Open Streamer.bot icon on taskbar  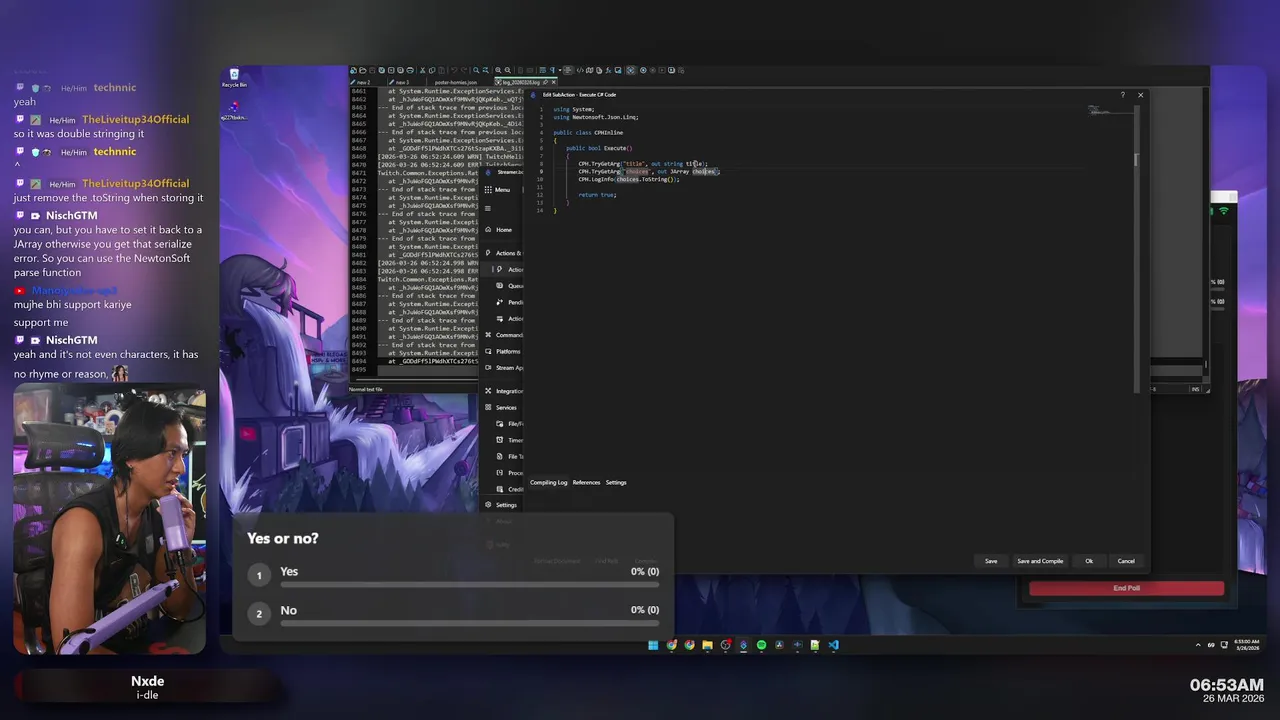tap(744, 645)
